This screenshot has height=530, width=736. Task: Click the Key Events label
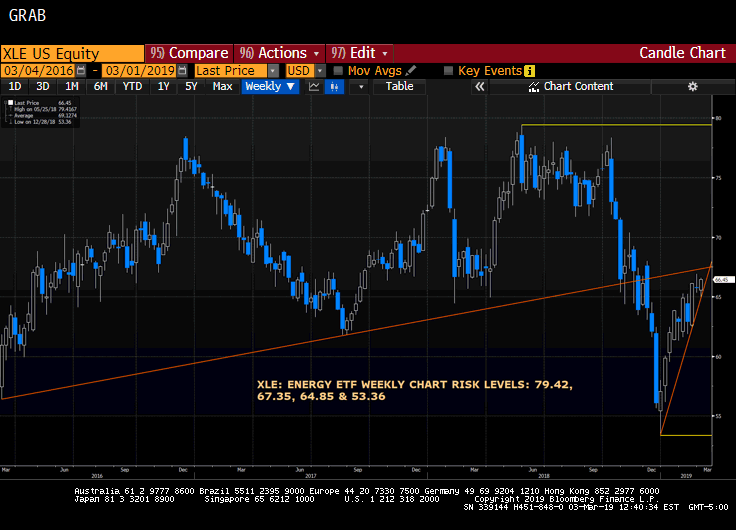pyautogui.click(x=490, y=71)
